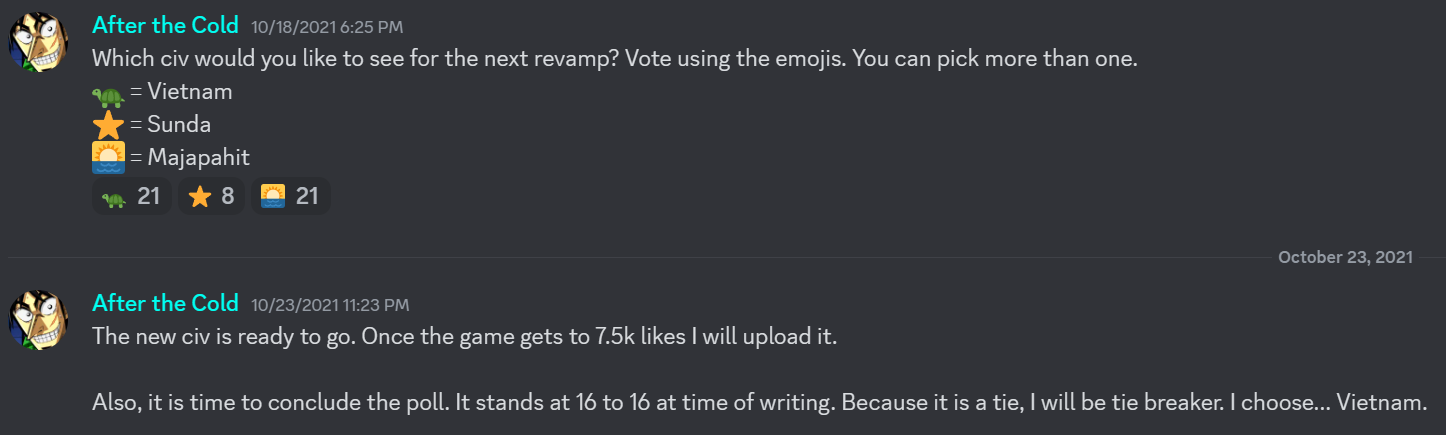The image size is (1446, 435).
Task: Click the After the Cold username in the second message
Action: coord(165,303)
